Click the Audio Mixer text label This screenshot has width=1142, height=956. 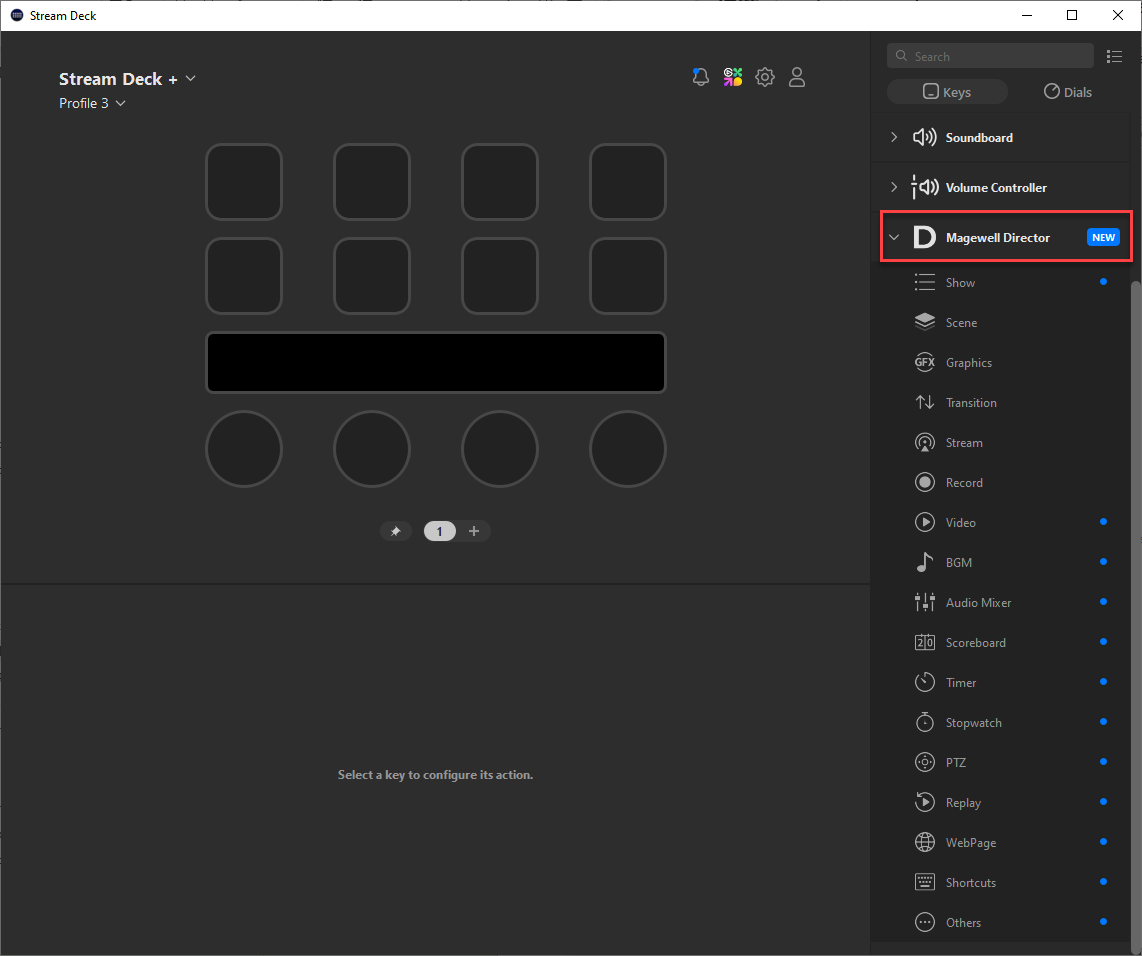click(978, 603)
